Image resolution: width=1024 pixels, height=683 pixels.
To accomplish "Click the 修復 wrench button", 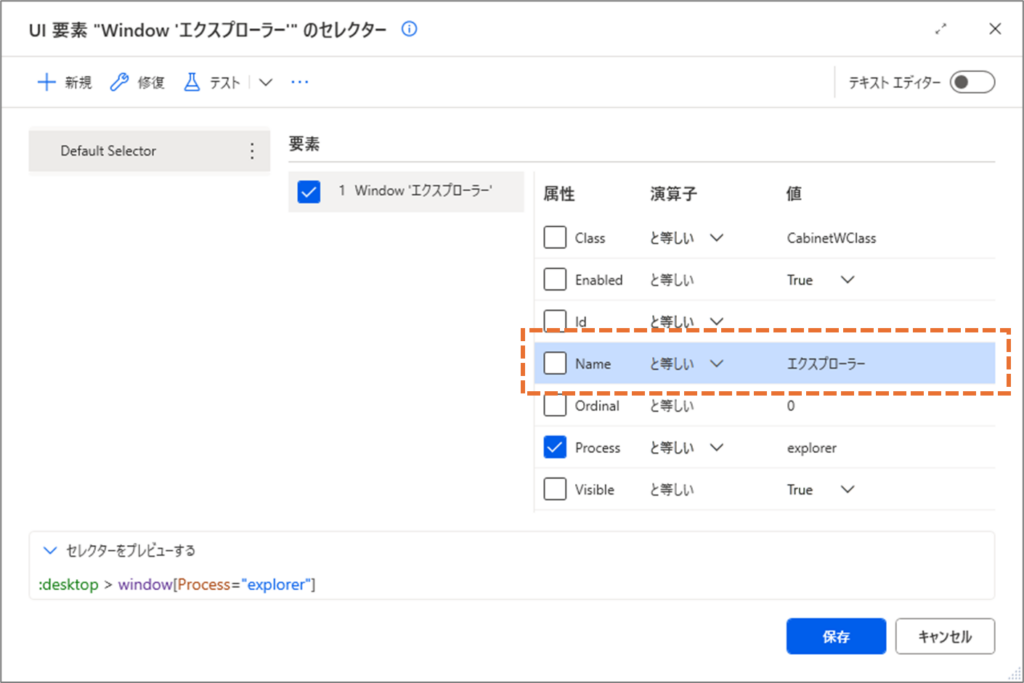I will (137, 82).
